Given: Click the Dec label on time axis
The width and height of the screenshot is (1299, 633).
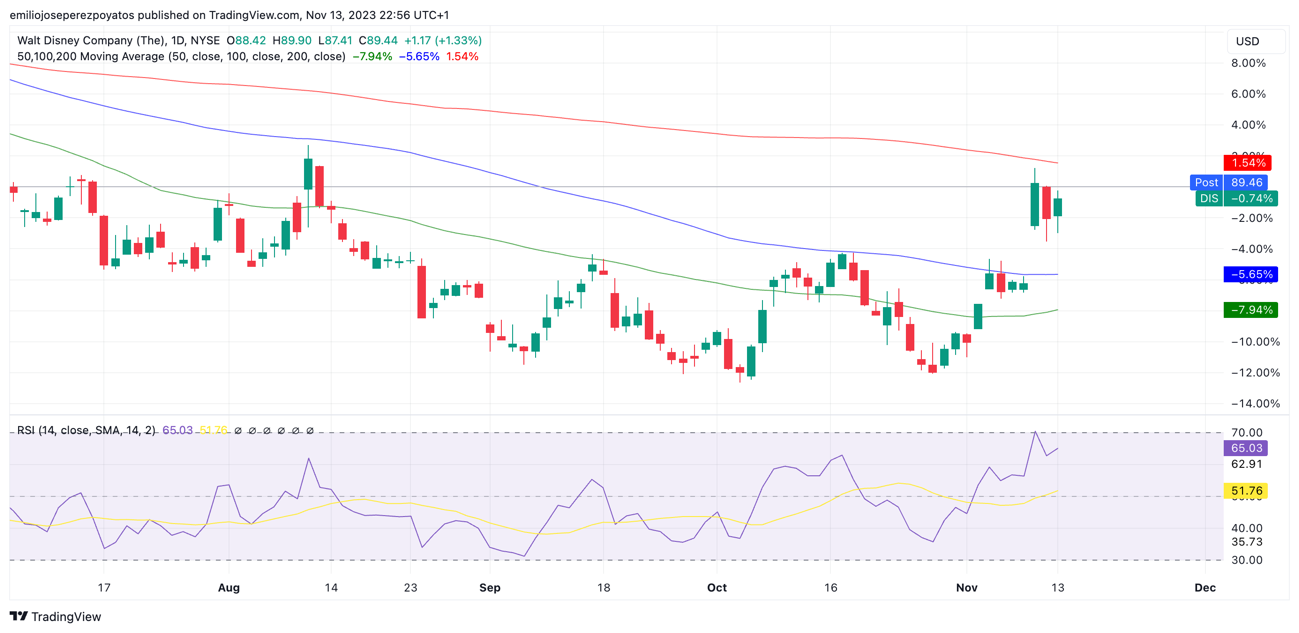Looking at the screenshot, I should point(1205,588).
